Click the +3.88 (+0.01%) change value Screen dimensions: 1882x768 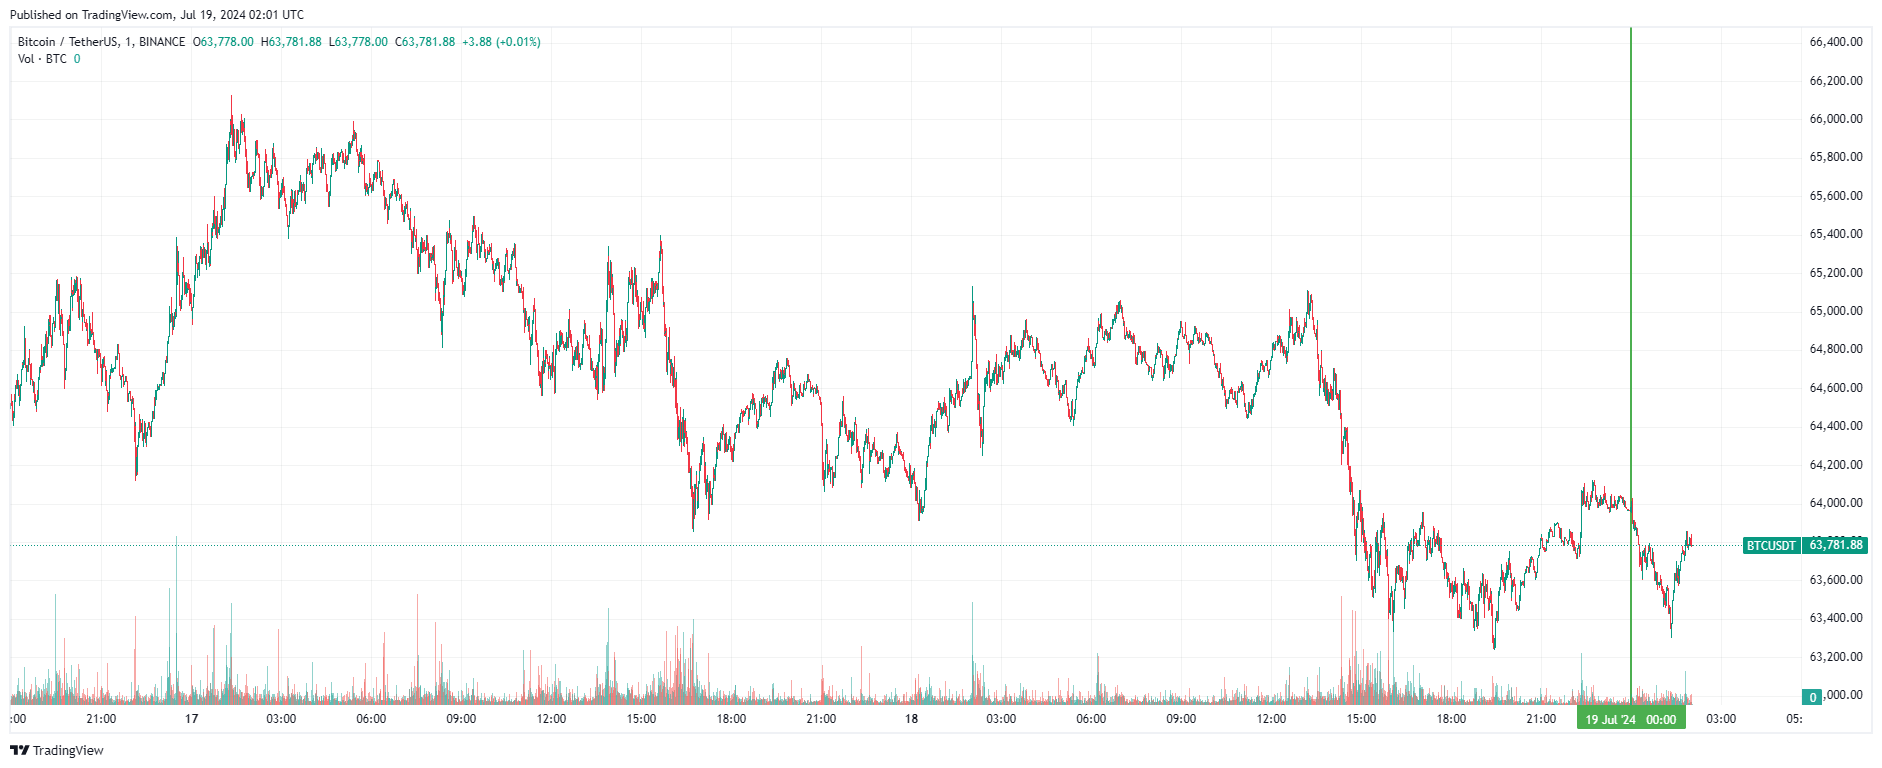[501, 42]
